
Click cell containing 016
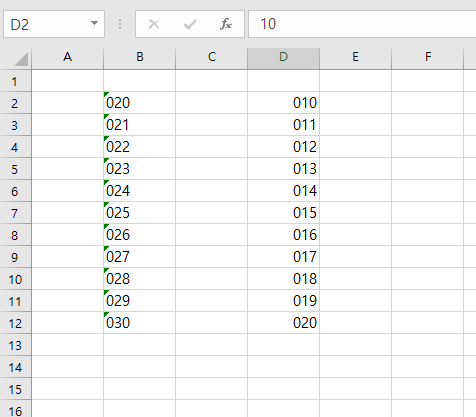click(x=284, y=235)
